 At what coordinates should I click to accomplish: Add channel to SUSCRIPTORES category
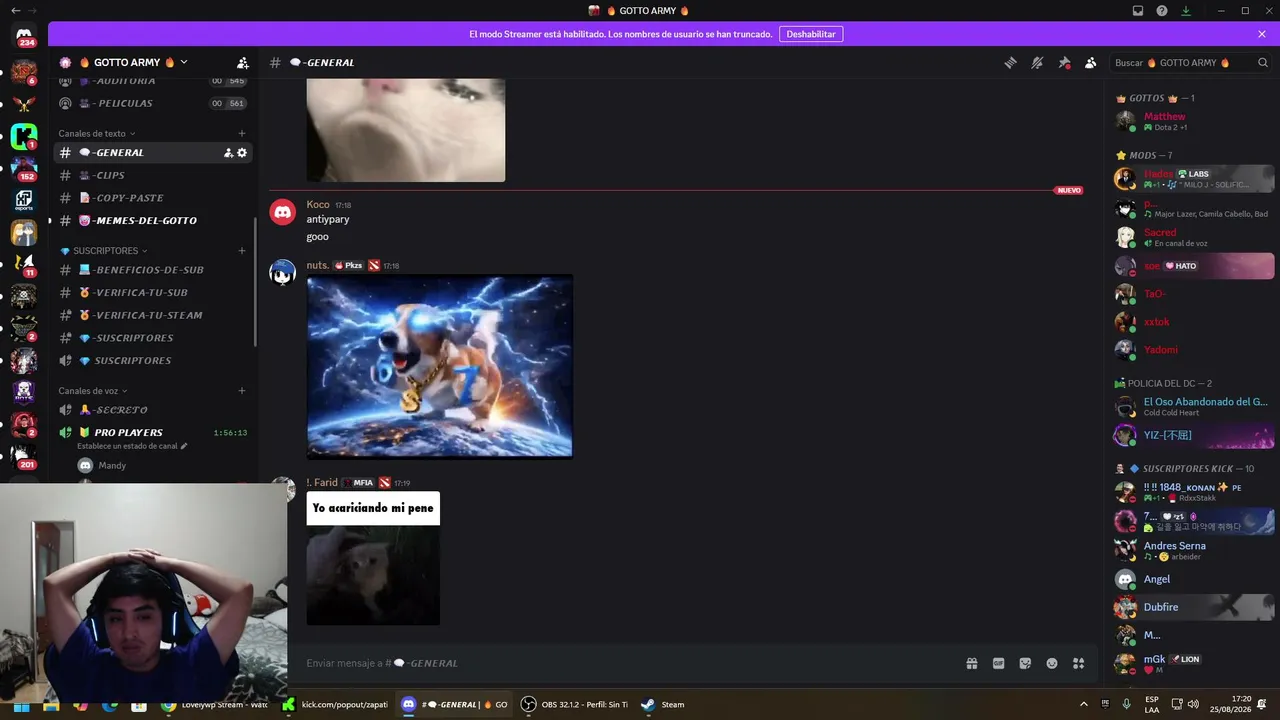click(242, 251)
